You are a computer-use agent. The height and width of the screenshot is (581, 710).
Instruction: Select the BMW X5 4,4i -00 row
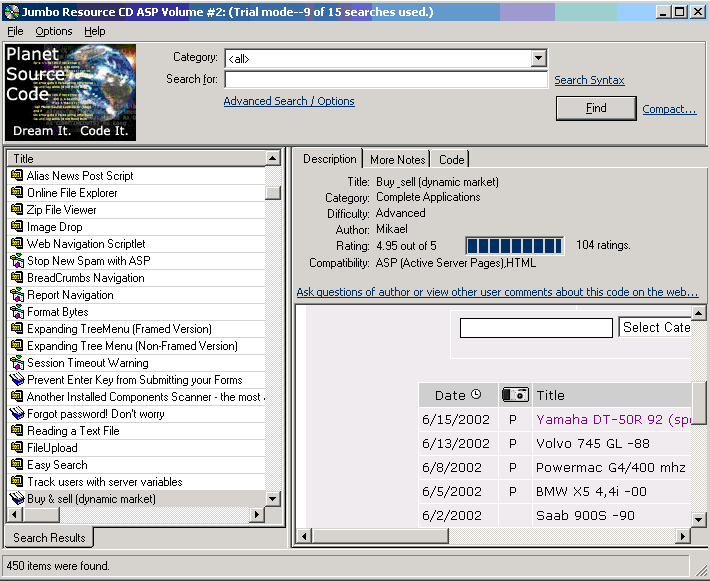tap(555, 491)
